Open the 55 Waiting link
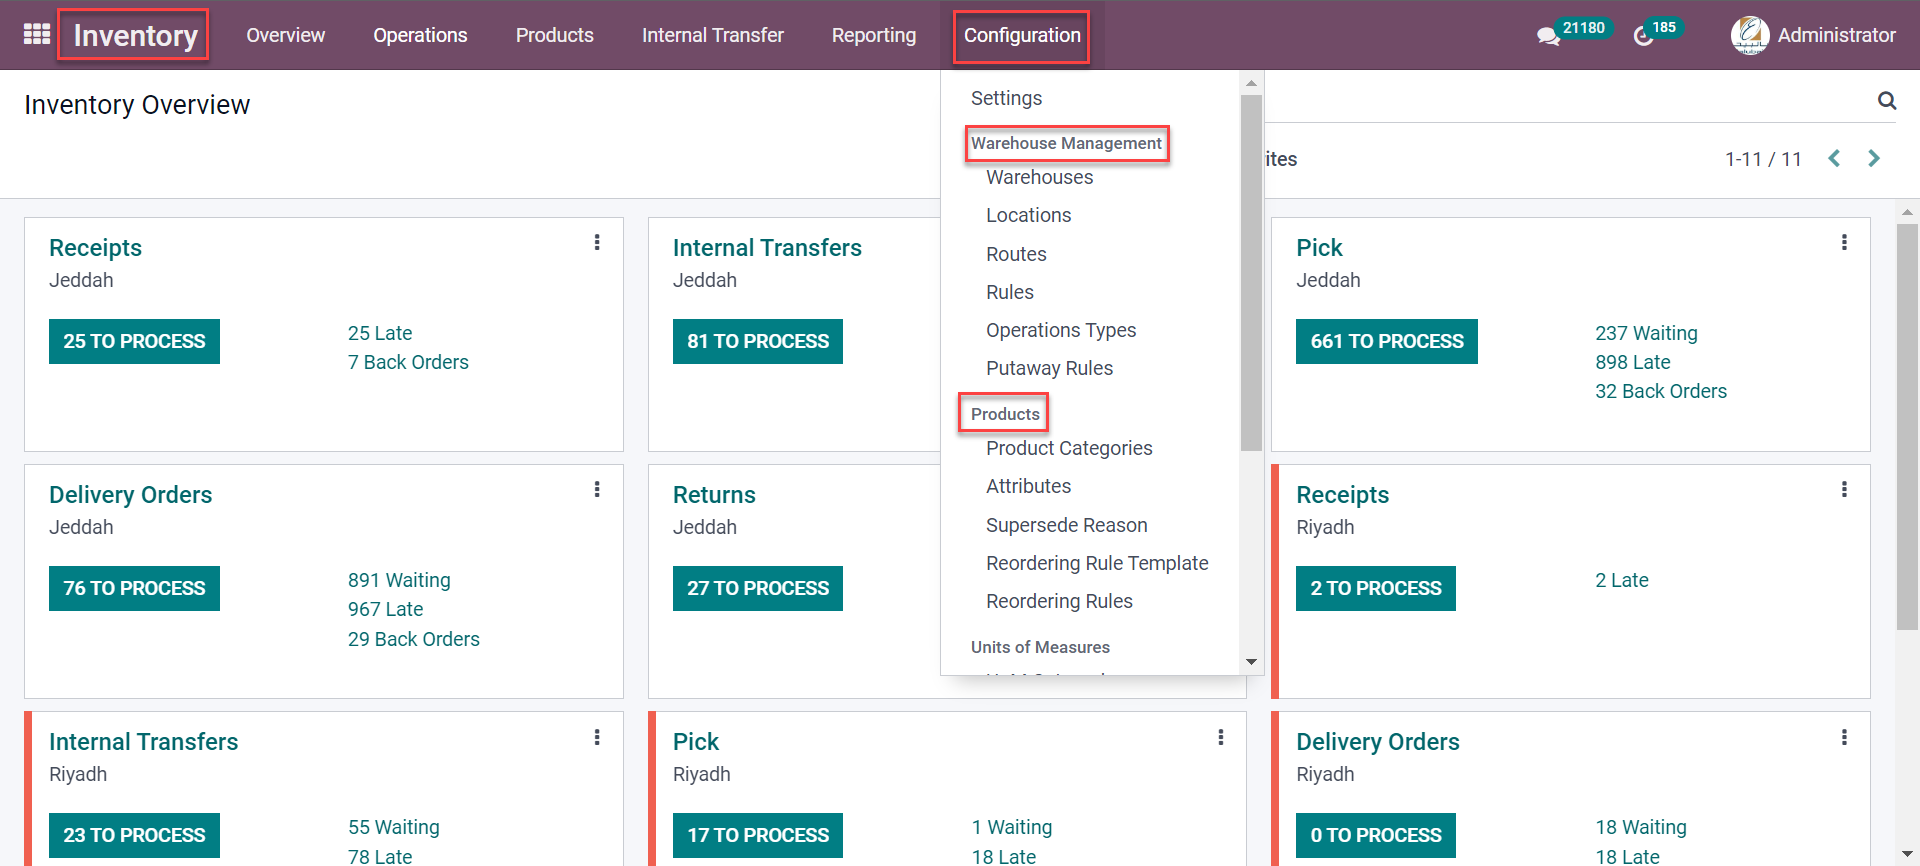This screenshot has height=866, width=1920. (394, 827)
